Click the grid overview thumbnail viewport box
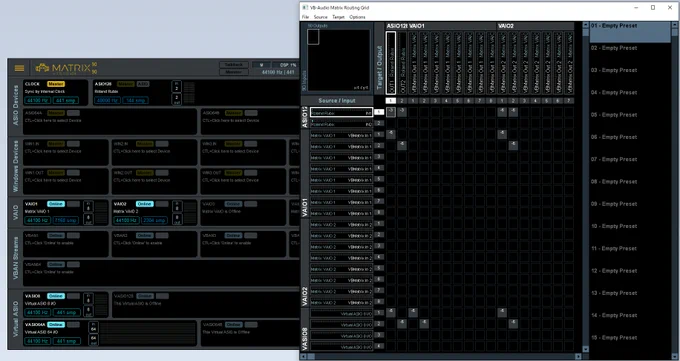Image resolution: width=680 pixels, height=361 pixels. (x=313, y=37)
